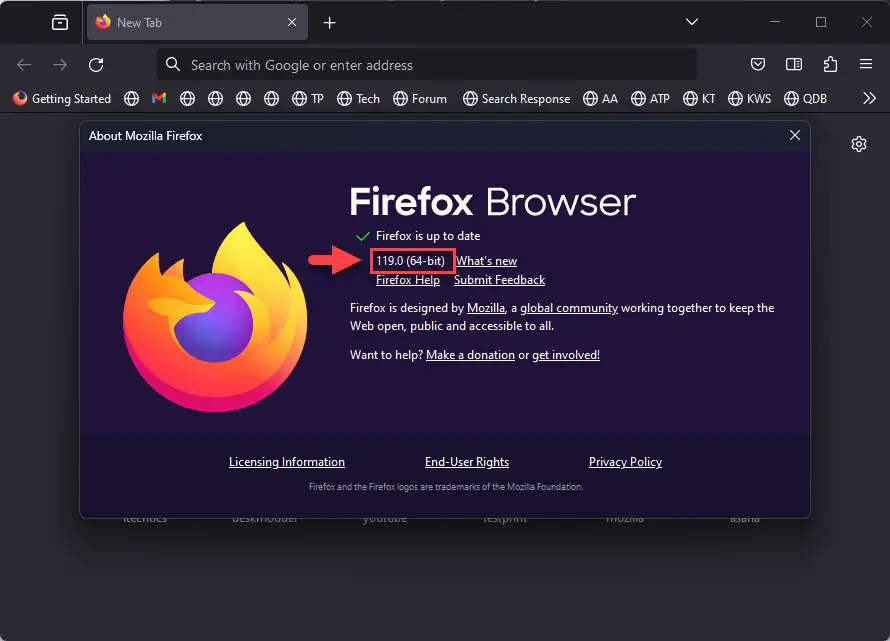The image size is (890, 641).
Task: Open the Forum bookmark
Action: [419, 99]
